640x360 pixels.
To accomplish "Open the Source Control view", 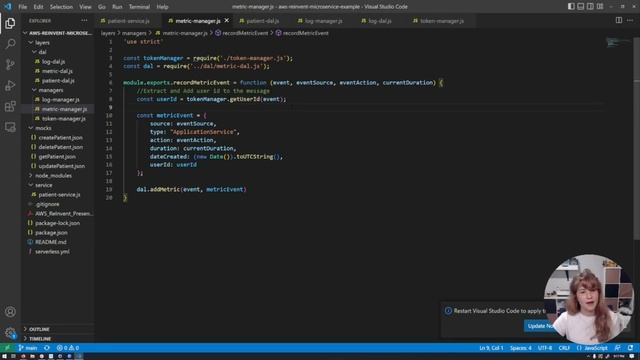I will [x=10, y=64].
